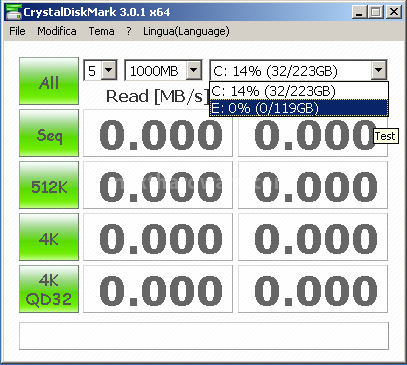The height and width of the screenshot is (365, 407).
Task: Run all benchmarks with the All button
Action: 49,81
